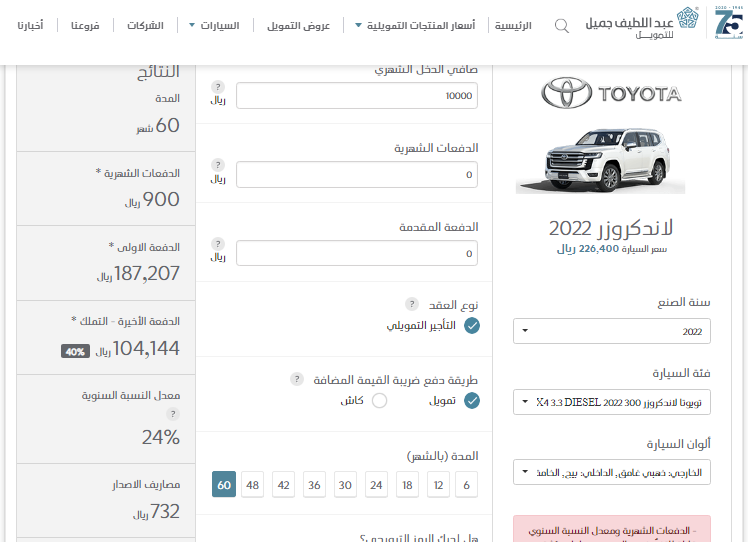Go to الرئيسية home page
The width and height of the screenshot is (748, 542).
513,25
